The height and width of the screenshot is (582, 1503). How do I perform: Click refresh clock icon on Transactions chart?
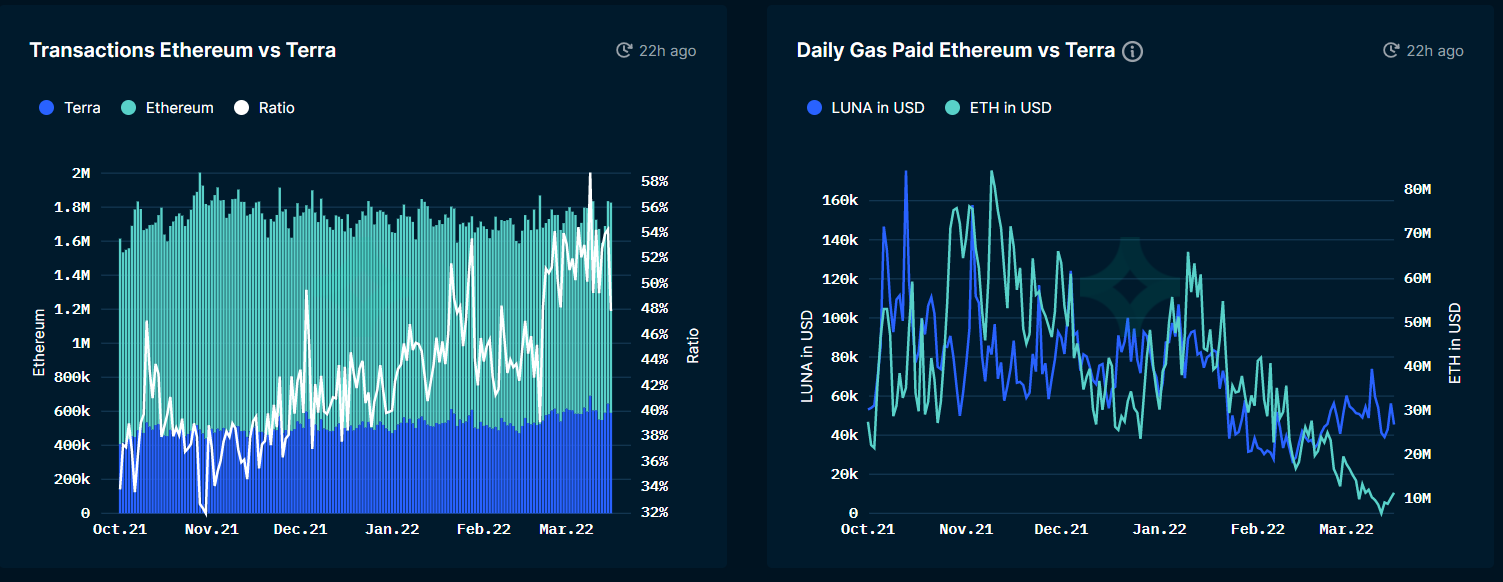[x=624, y=50]
